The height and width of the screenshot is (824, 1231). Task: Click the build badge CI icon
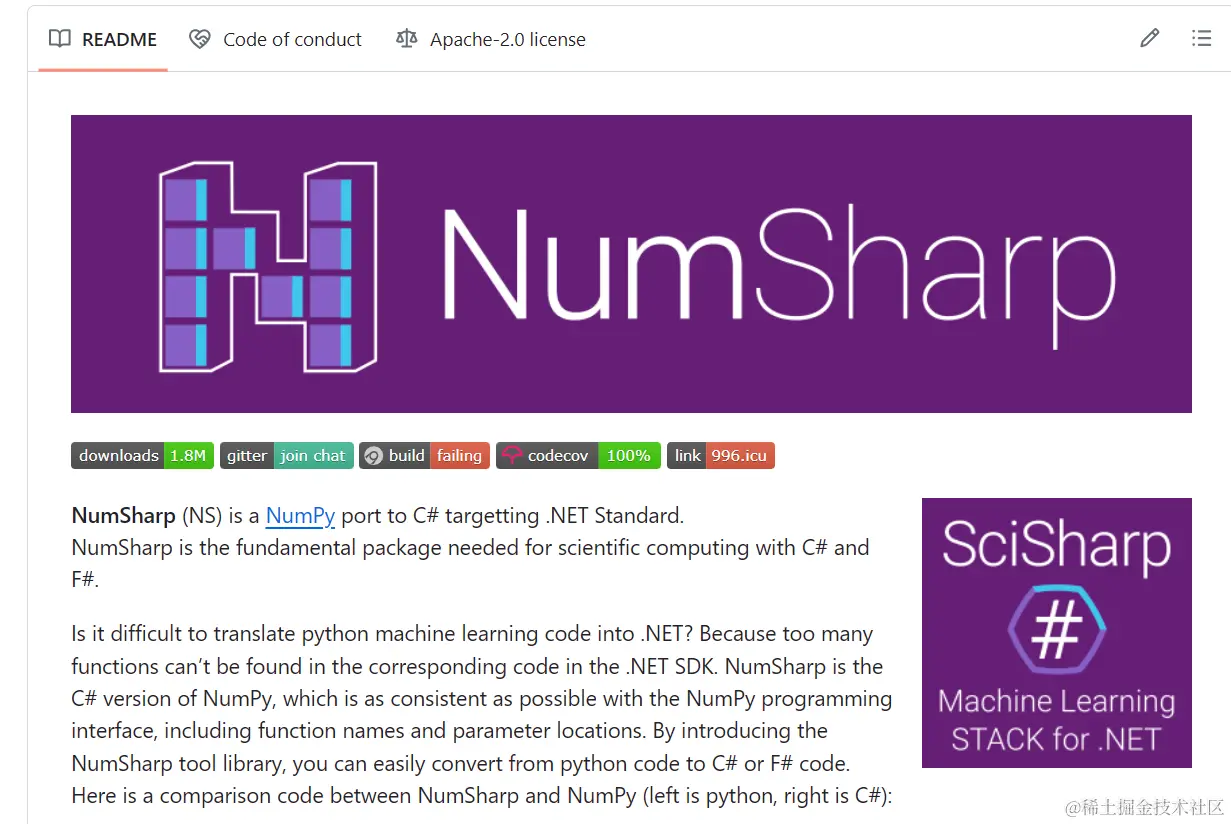click(x=373, y=456)
